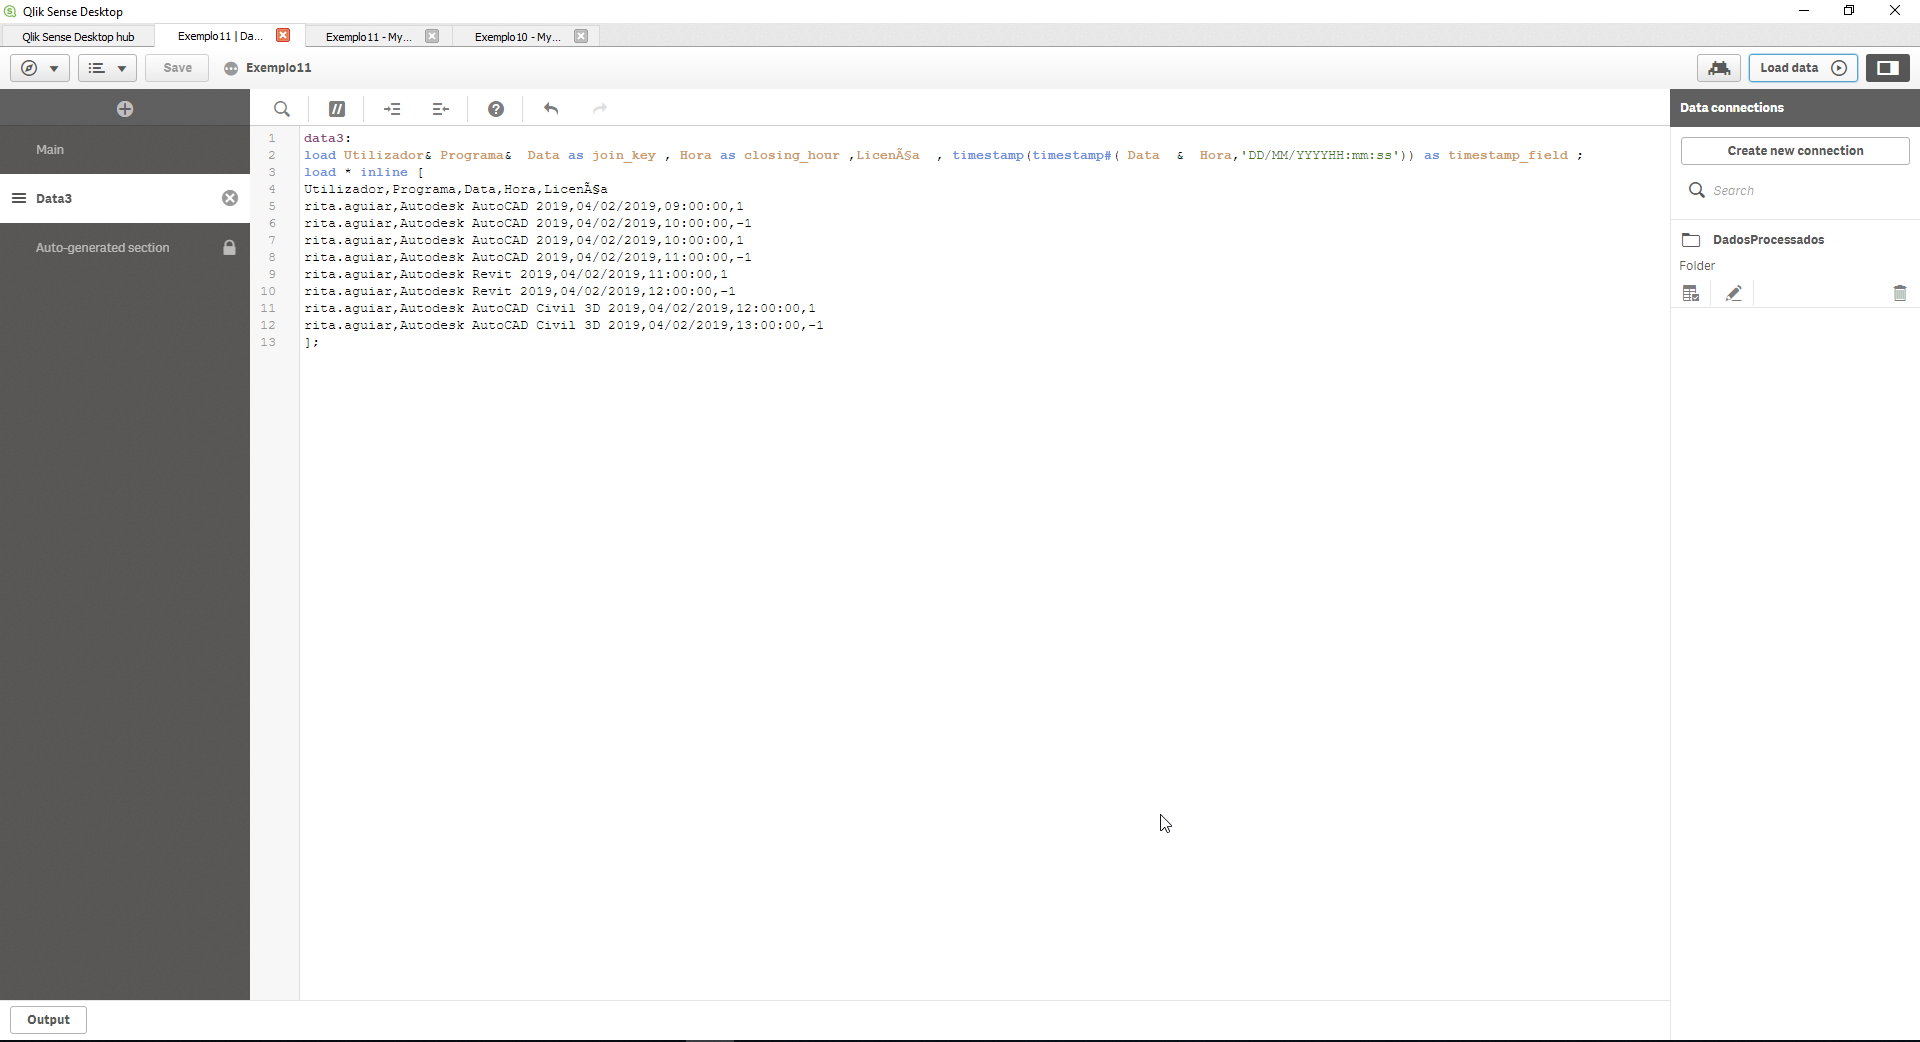Image resolution: width=1920 pixels, height=1042 pixels.
Task: Activate syntax help mode
Action: (496, 109)
